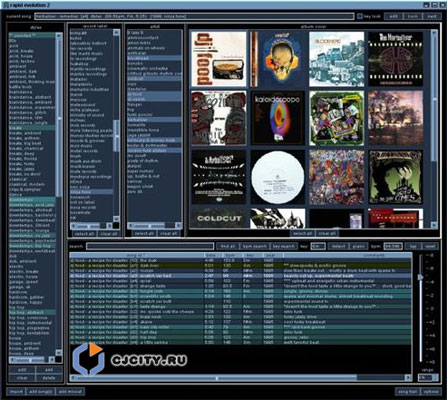
Task: Click the key value field
Action: pyautogui.click(x=318, y=246)
